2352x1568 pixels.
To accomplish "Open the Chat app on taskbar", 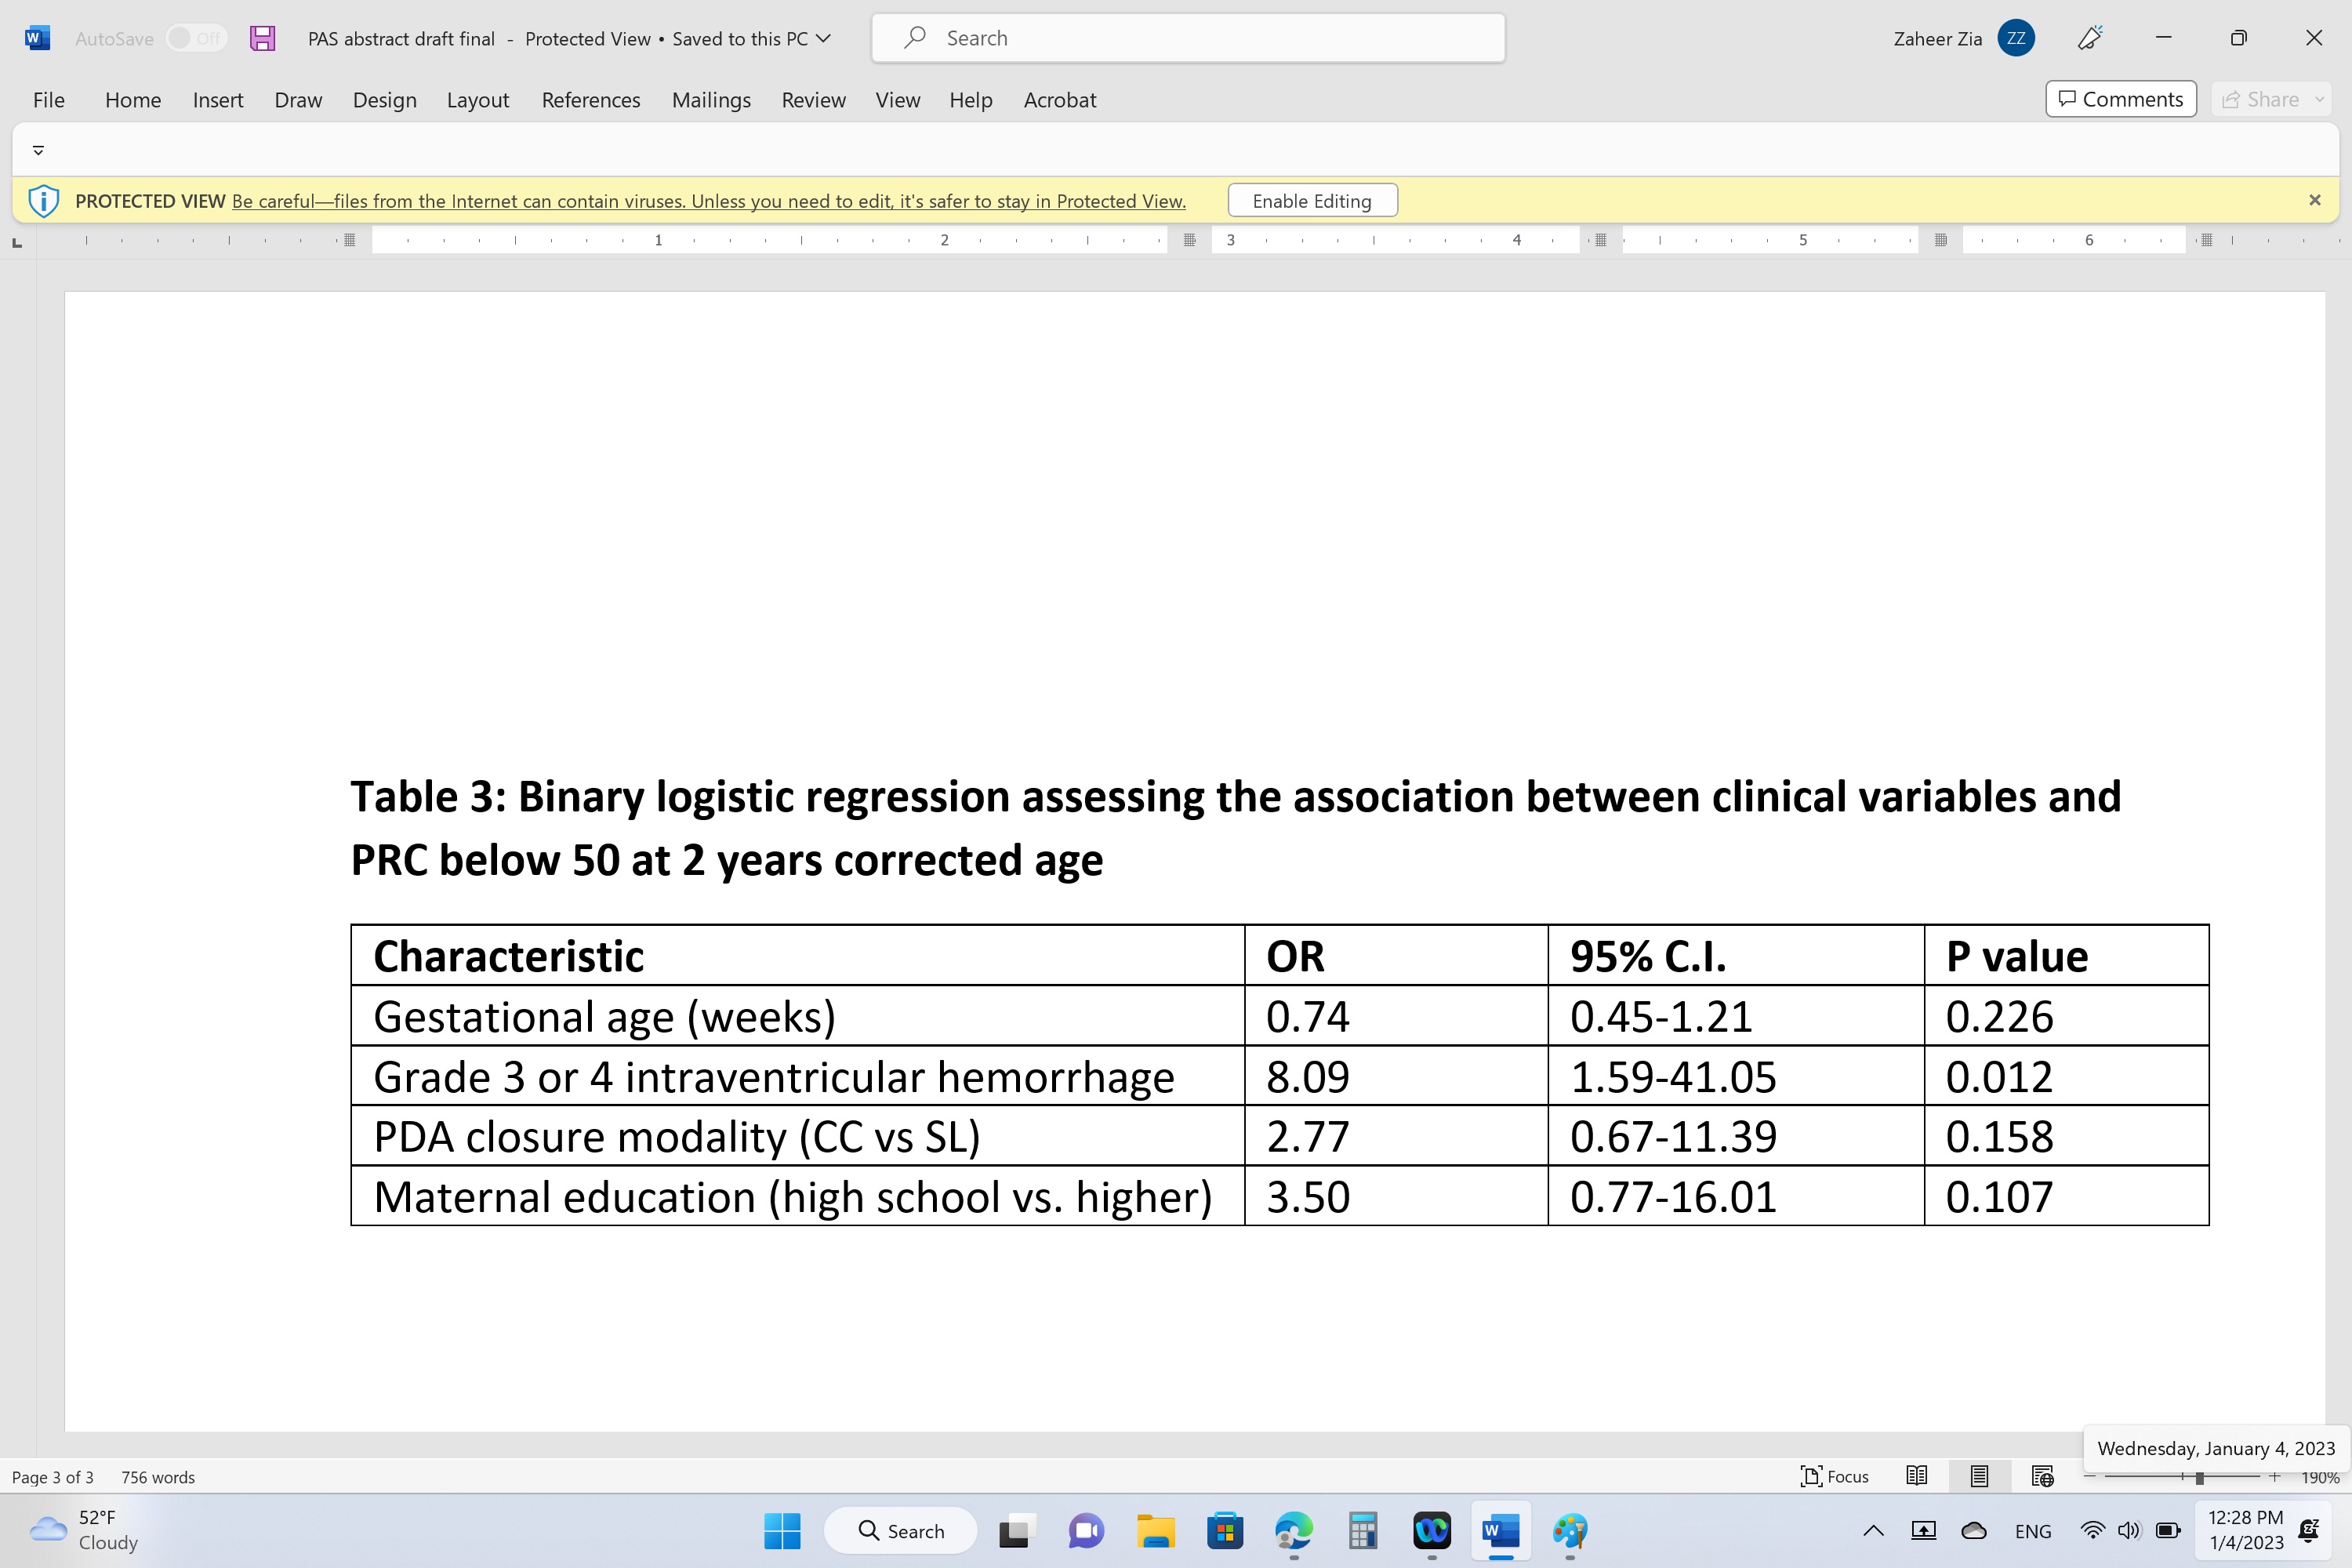I will click(x=1086, y=1531).
